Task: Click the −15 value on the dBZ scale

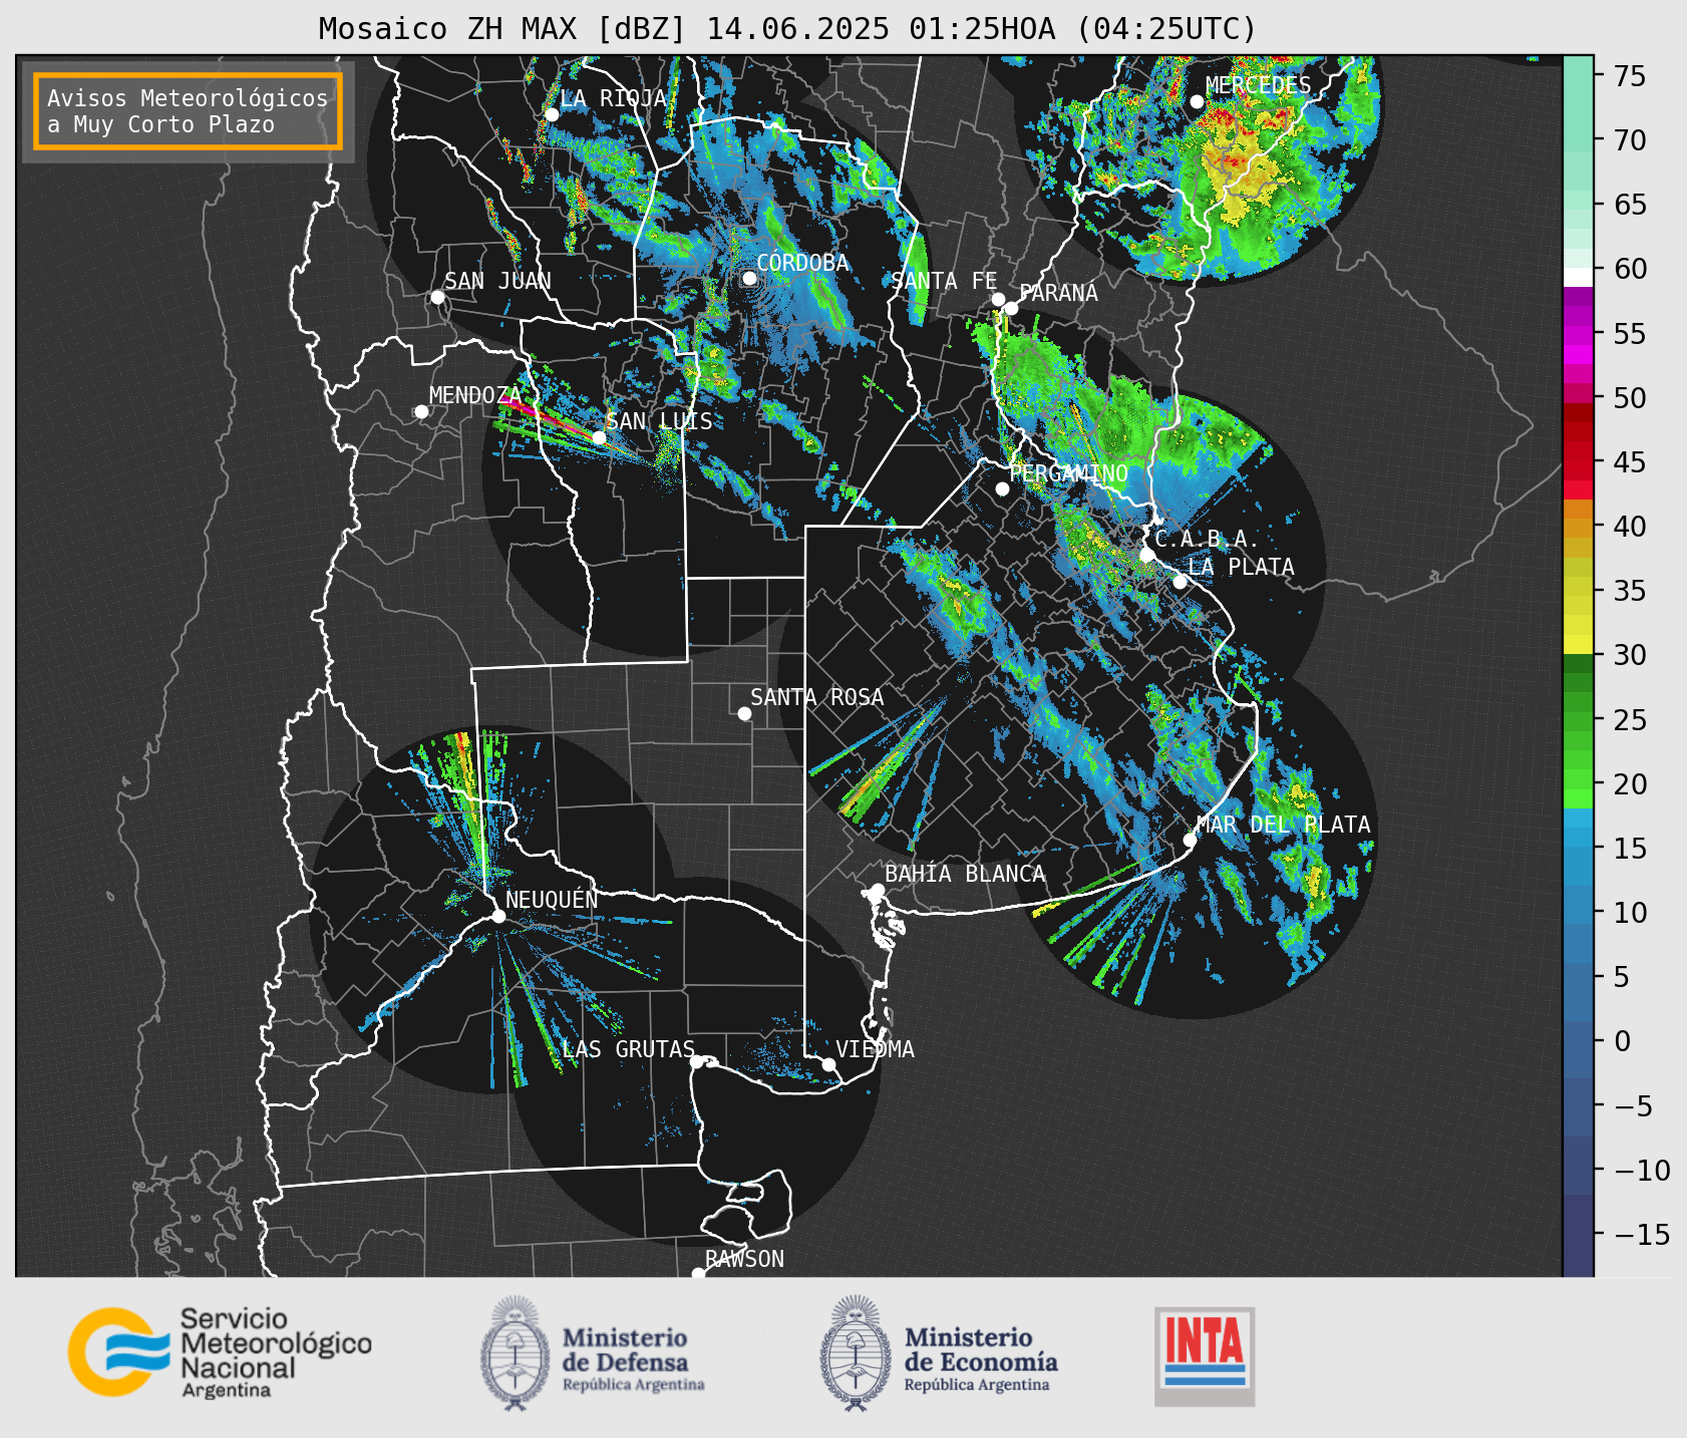Action: [1642, 1234]
